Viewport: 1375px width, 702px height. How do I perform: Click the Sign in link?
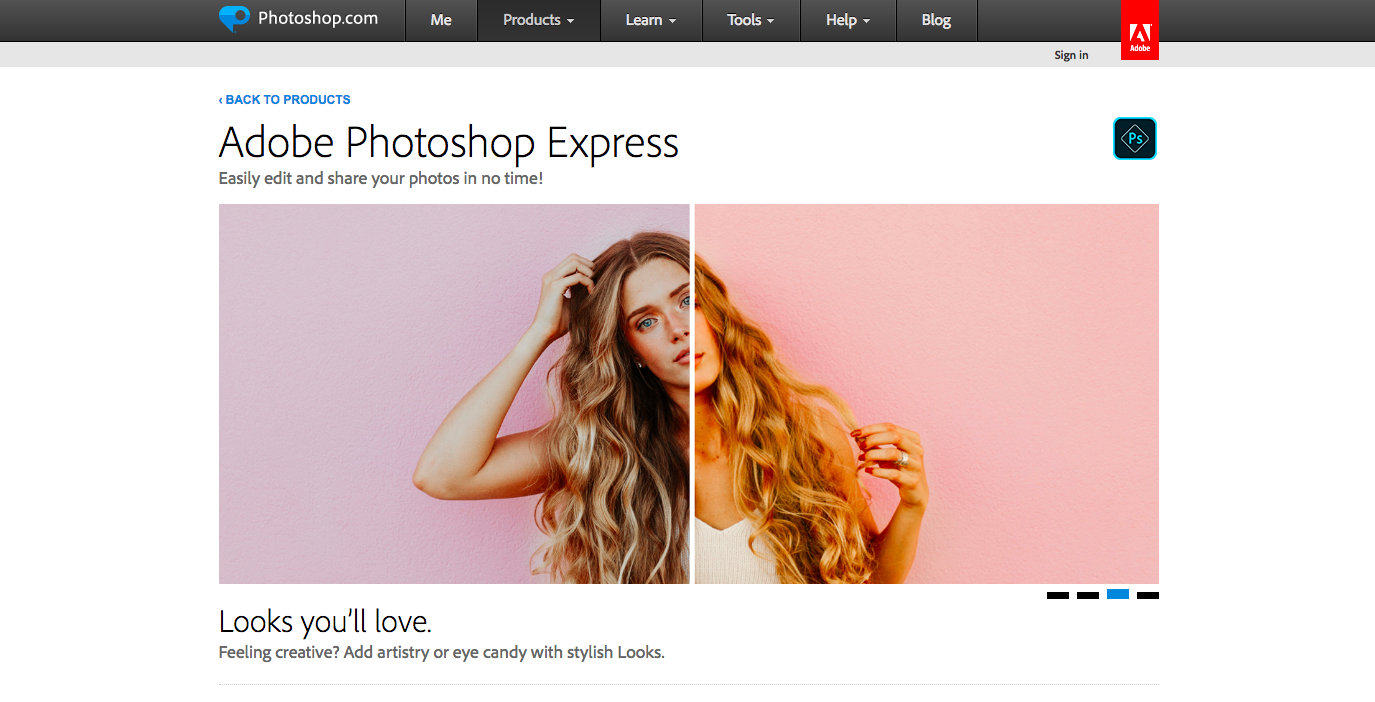pos(1071,55)
